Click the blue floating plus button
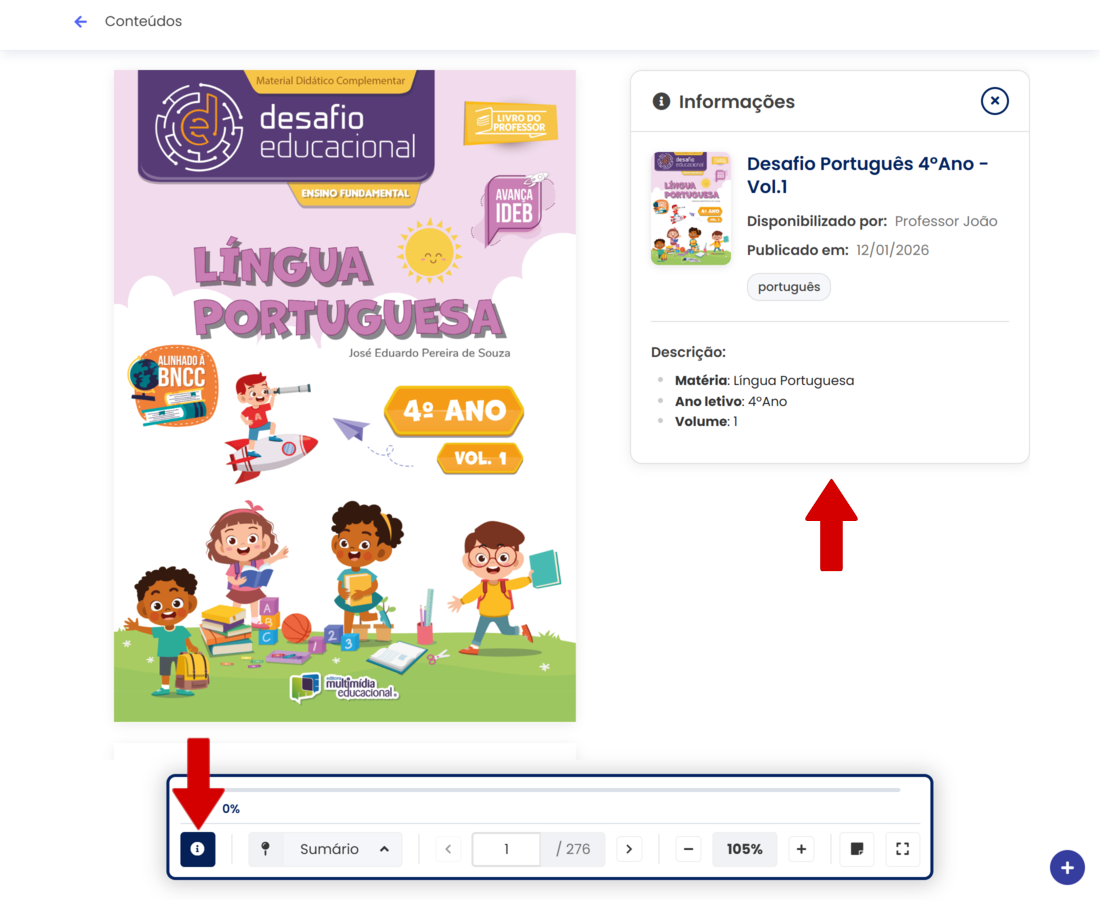The height and width of the screenshot is (900, 1100). (x=1067, y=867)
